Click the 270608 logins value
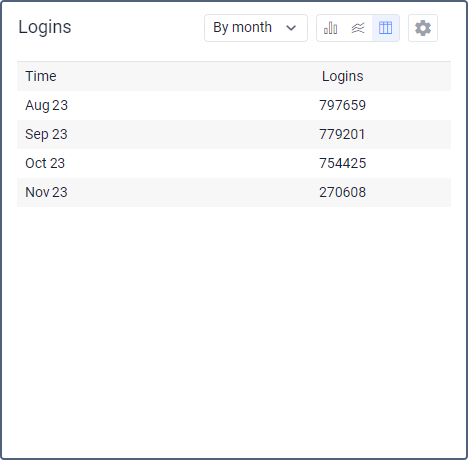The height and width of the screenshot is (460, 468). point(342,192)
